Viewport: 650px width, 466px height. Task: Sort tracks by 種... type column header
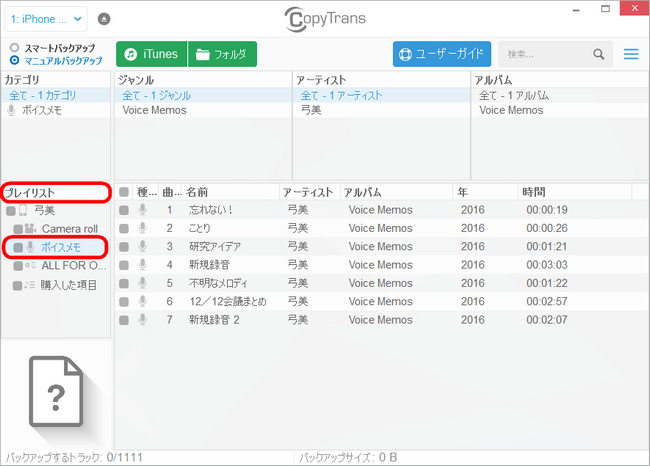click(146, 192)
